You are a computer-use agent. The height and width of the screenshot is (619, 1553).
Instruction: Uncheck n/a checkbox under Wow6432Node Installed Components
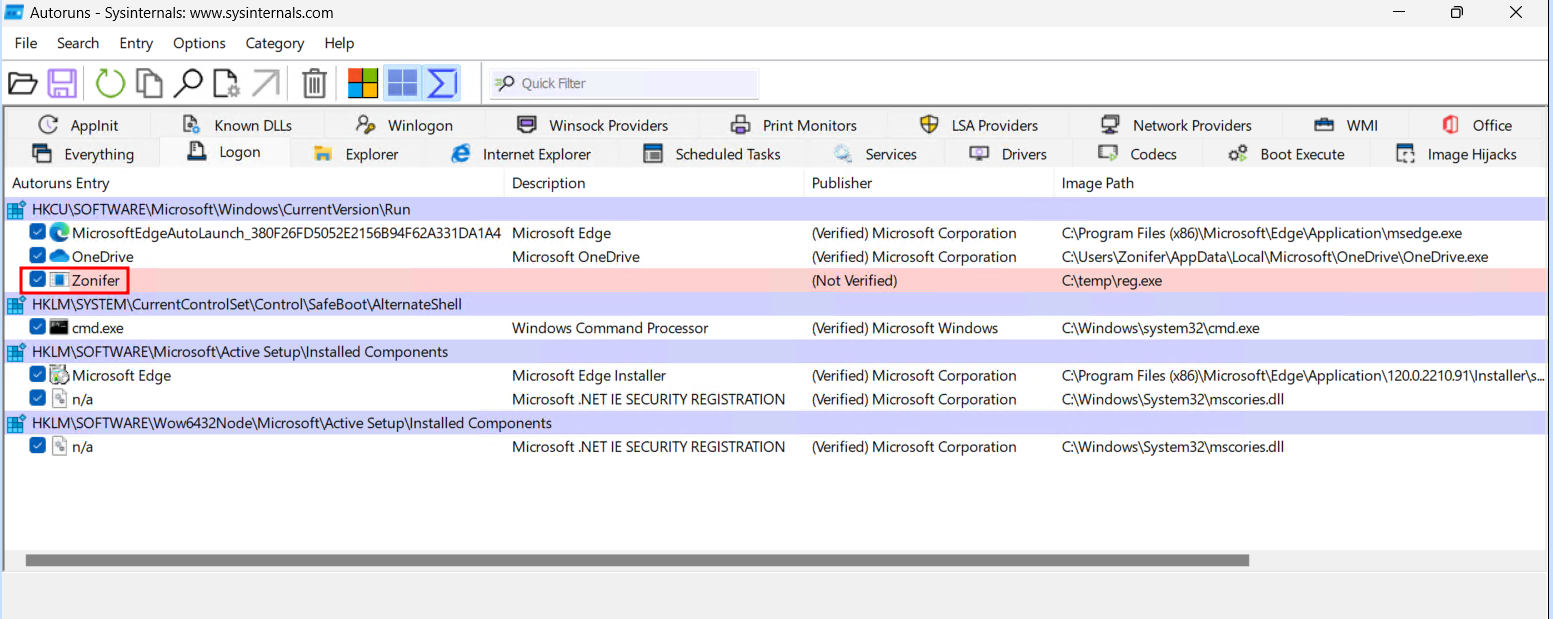click(38, 446)
